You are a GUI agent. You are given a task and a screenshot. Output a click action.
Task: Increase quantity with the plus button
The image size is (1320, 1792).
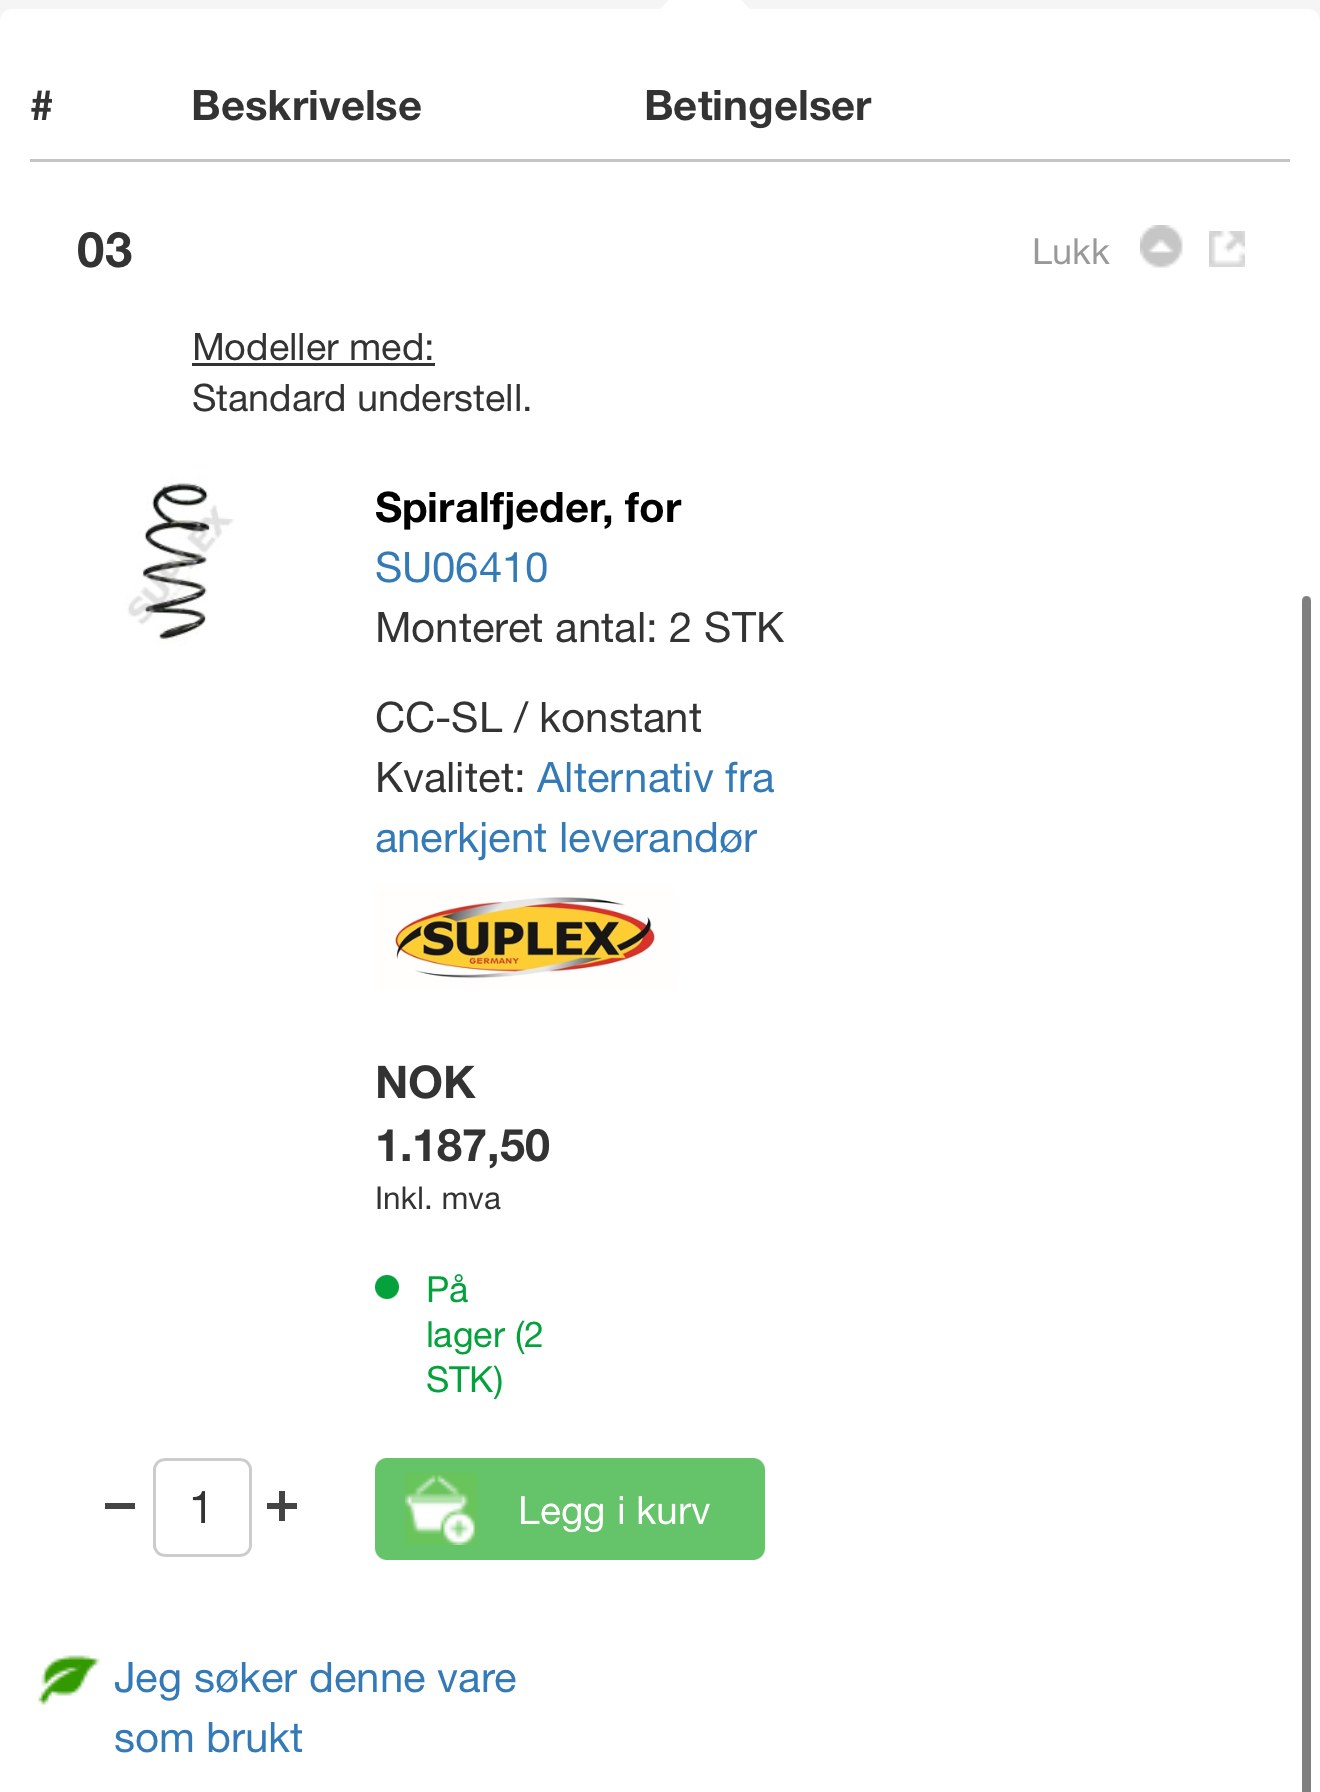(x=282, y=1506)
